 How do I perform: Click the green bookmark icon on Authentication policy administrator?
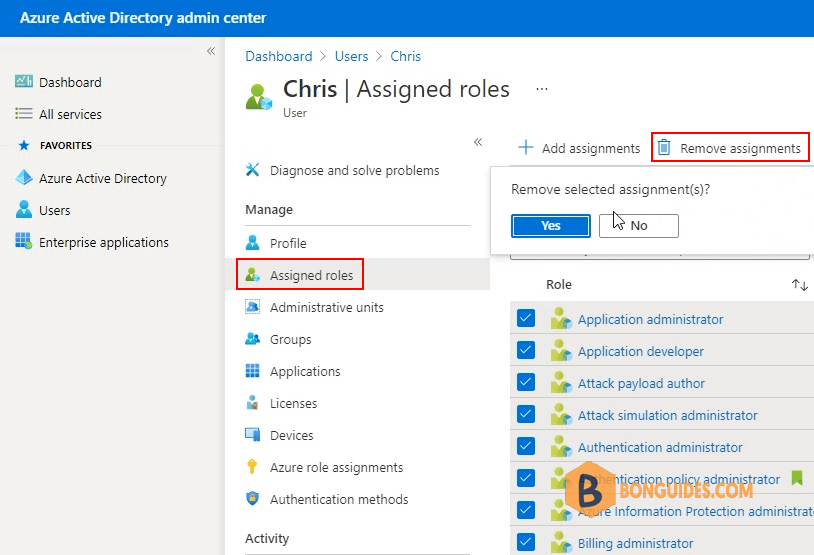pyautogui.click(x=797, y=478)
